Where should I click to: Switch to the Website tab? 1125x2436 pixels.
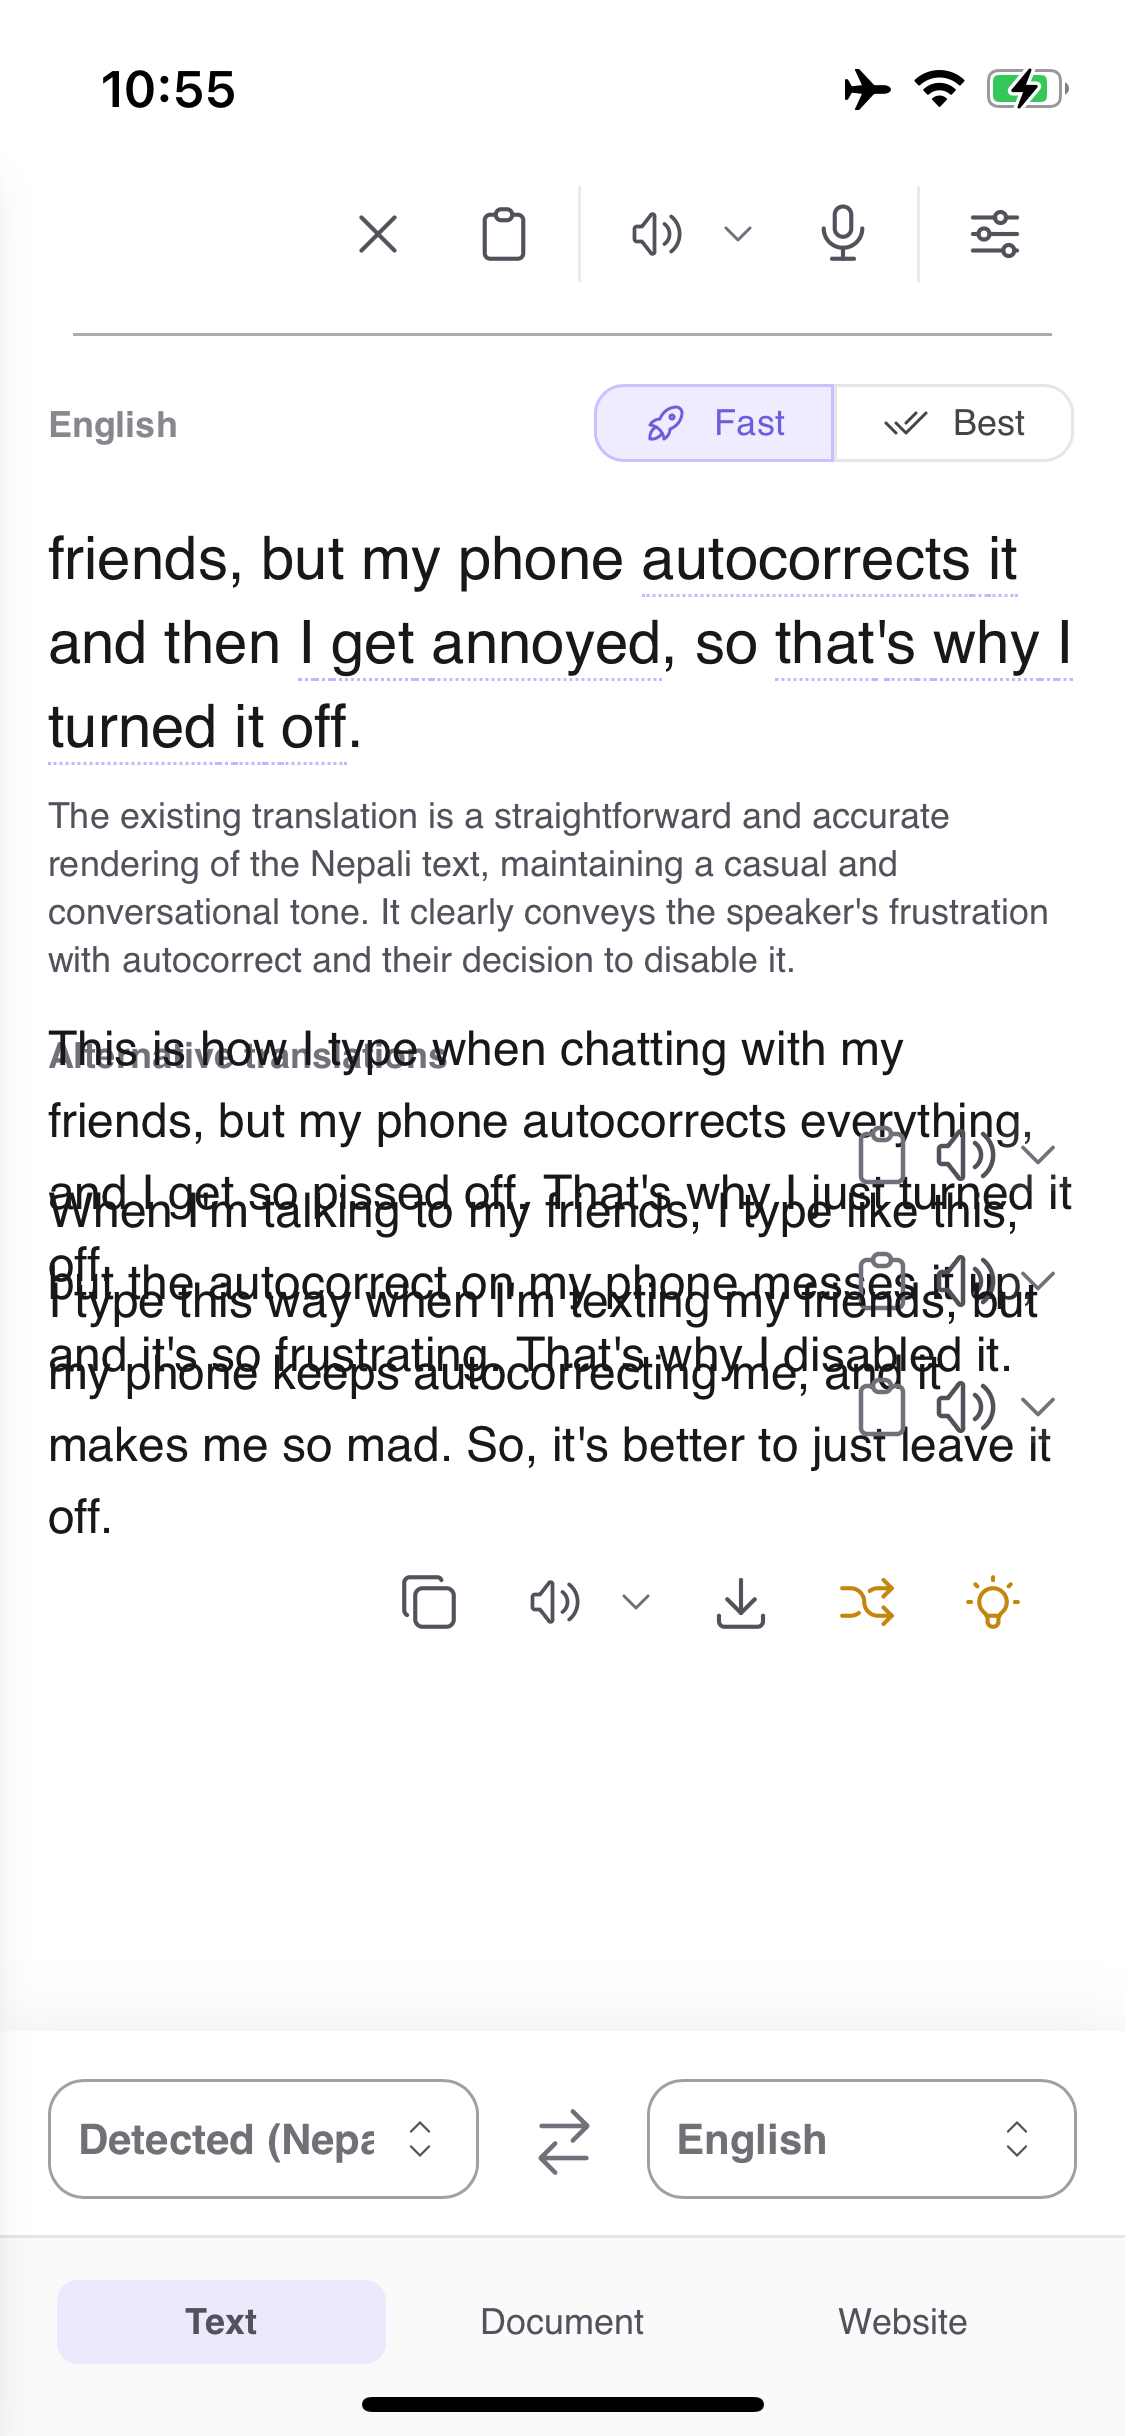point(902,2321)
